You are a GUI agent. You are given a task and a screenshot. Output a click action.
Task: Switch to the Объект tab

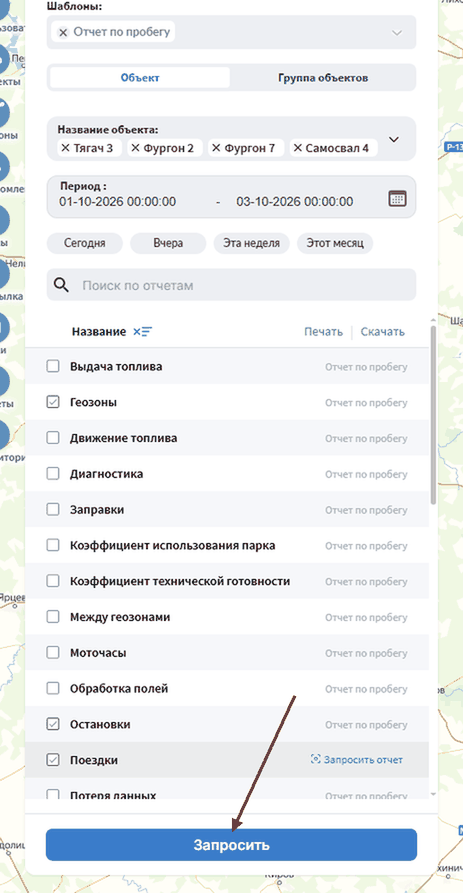pos(140,78)
